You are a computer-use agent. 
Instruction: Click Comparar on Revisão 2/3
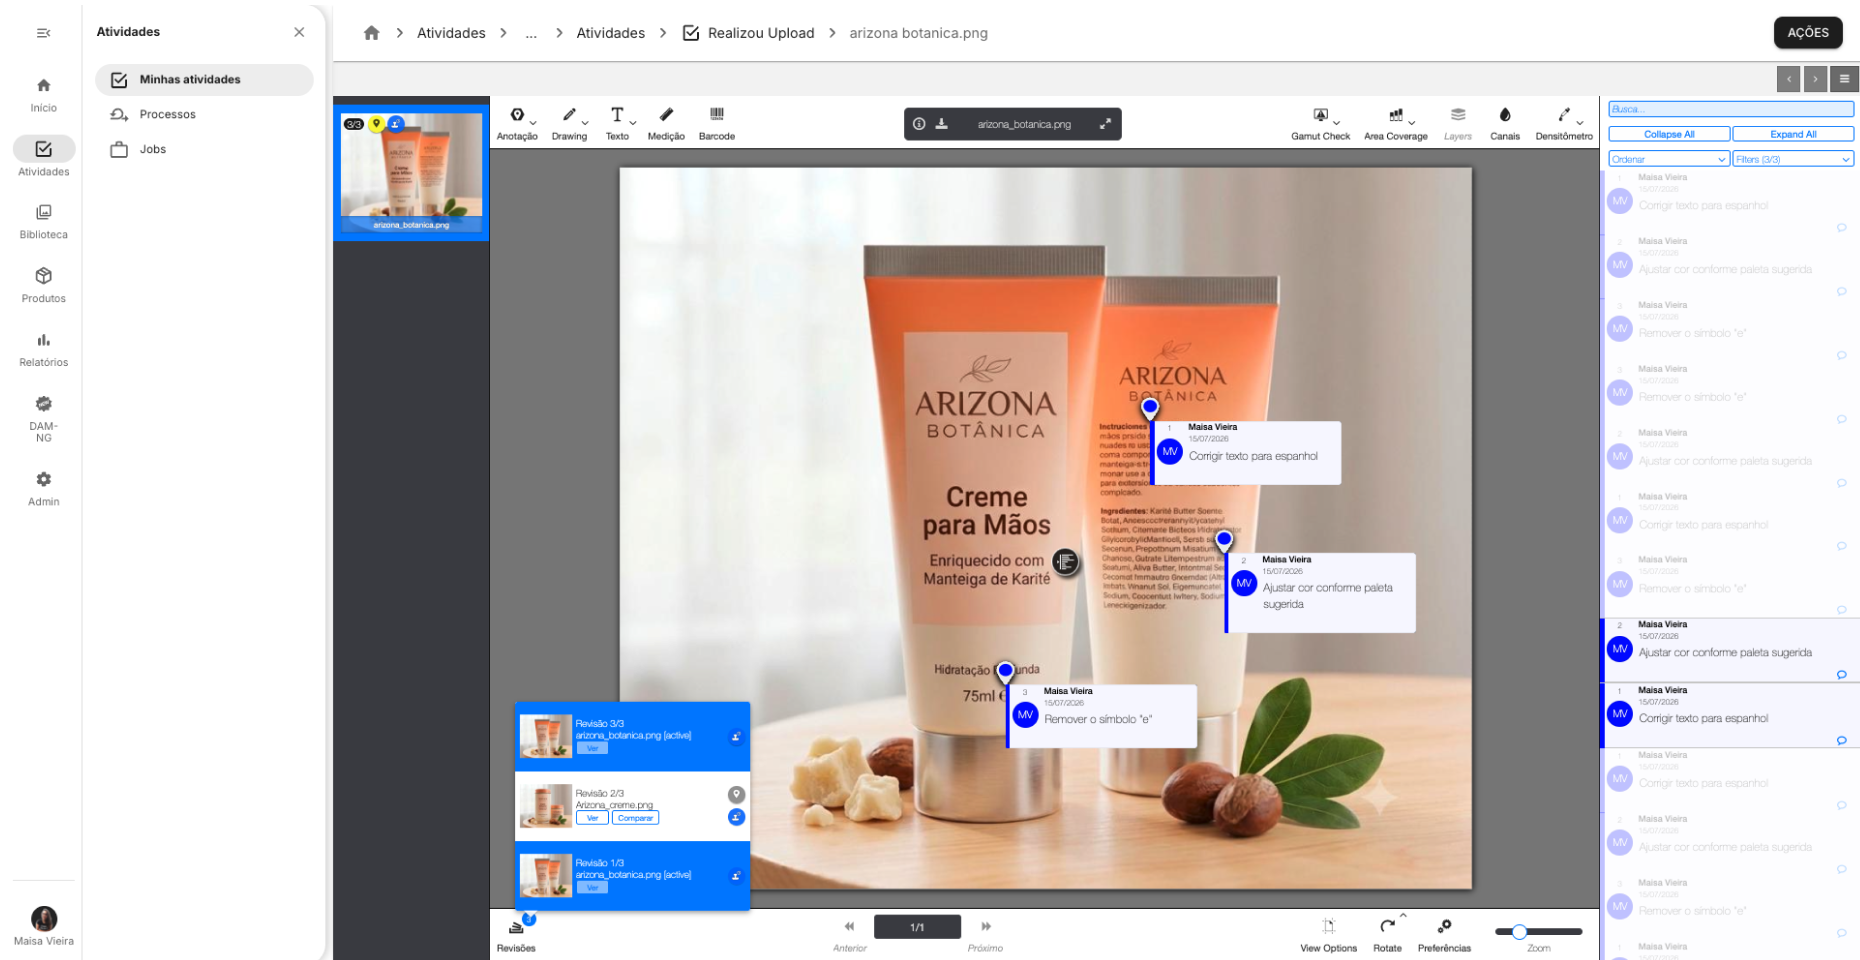(635, 818)
